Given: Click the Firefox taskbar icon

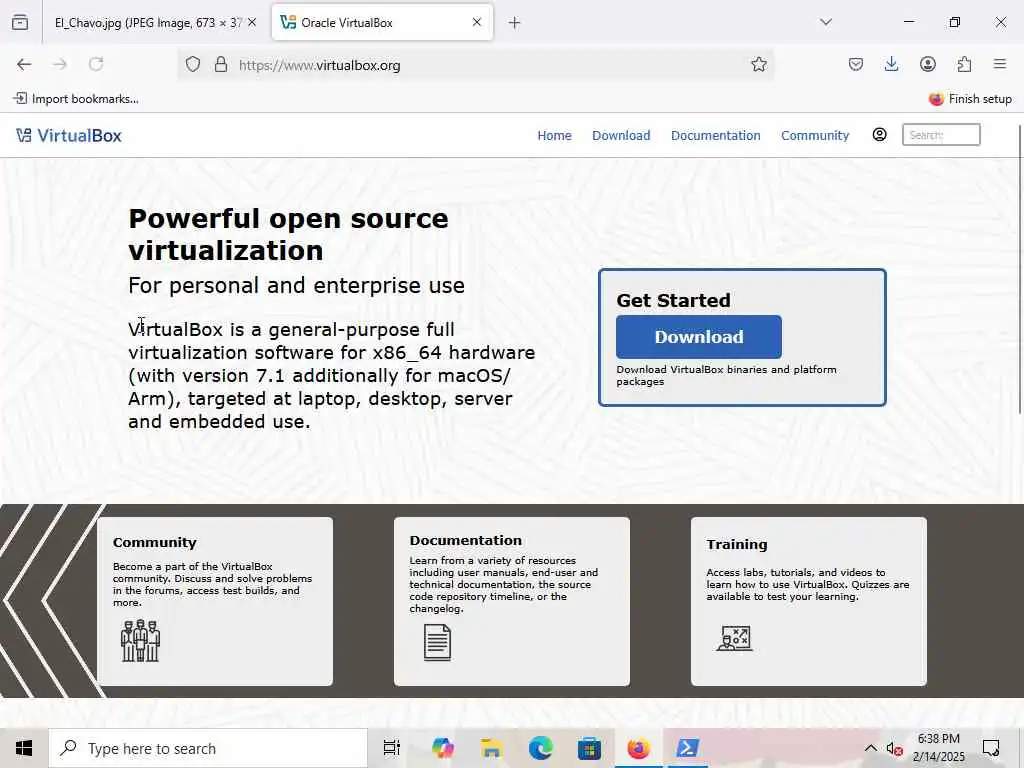Looking at the screenshot, I should coord(639,748).
